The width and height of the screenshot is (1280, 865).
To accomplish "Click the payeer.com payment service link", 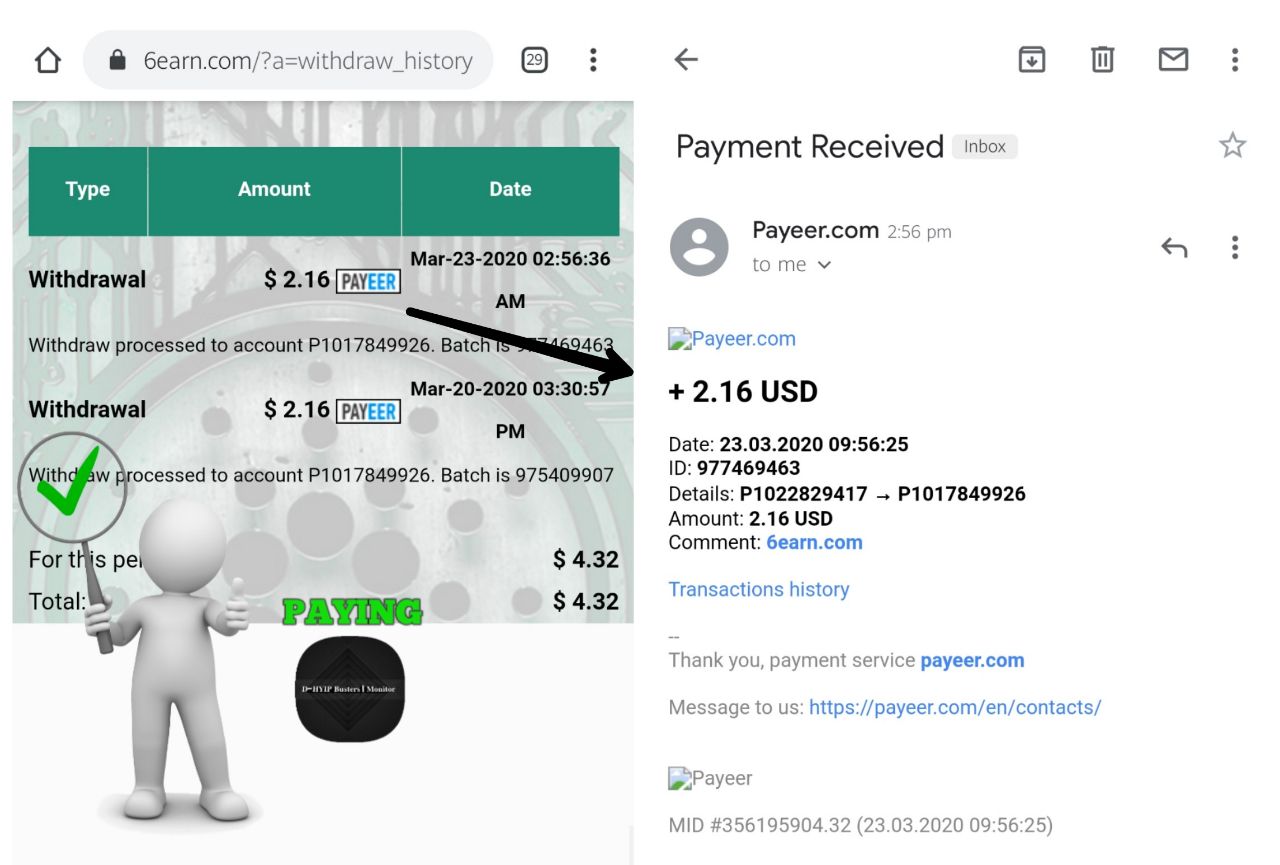I will [972, 660].
